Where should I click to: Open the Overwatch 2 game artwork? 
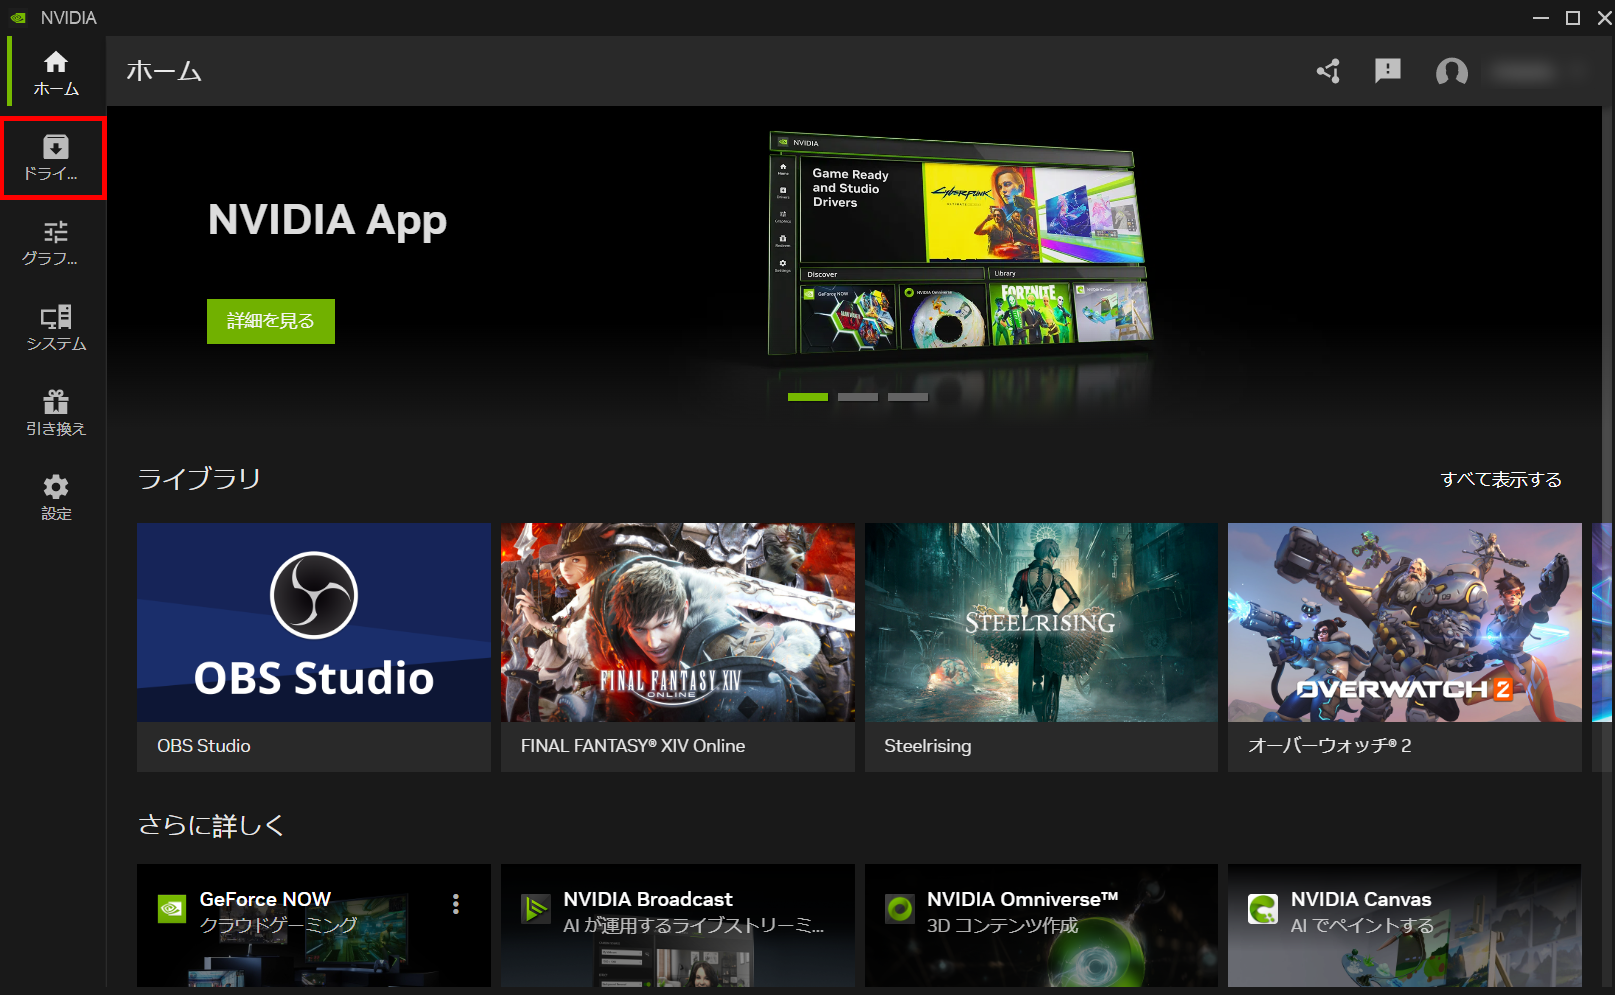tap(1405, 622)
